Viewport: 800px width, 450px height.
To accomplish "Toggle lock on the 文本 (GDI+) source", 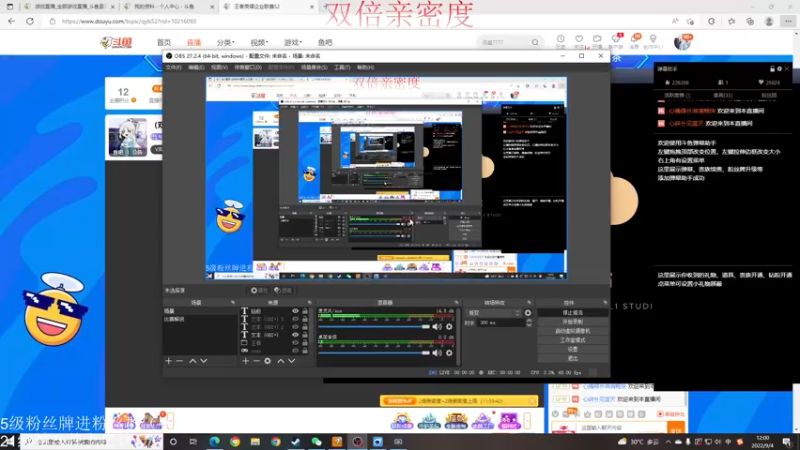I will tap(305, 335).
